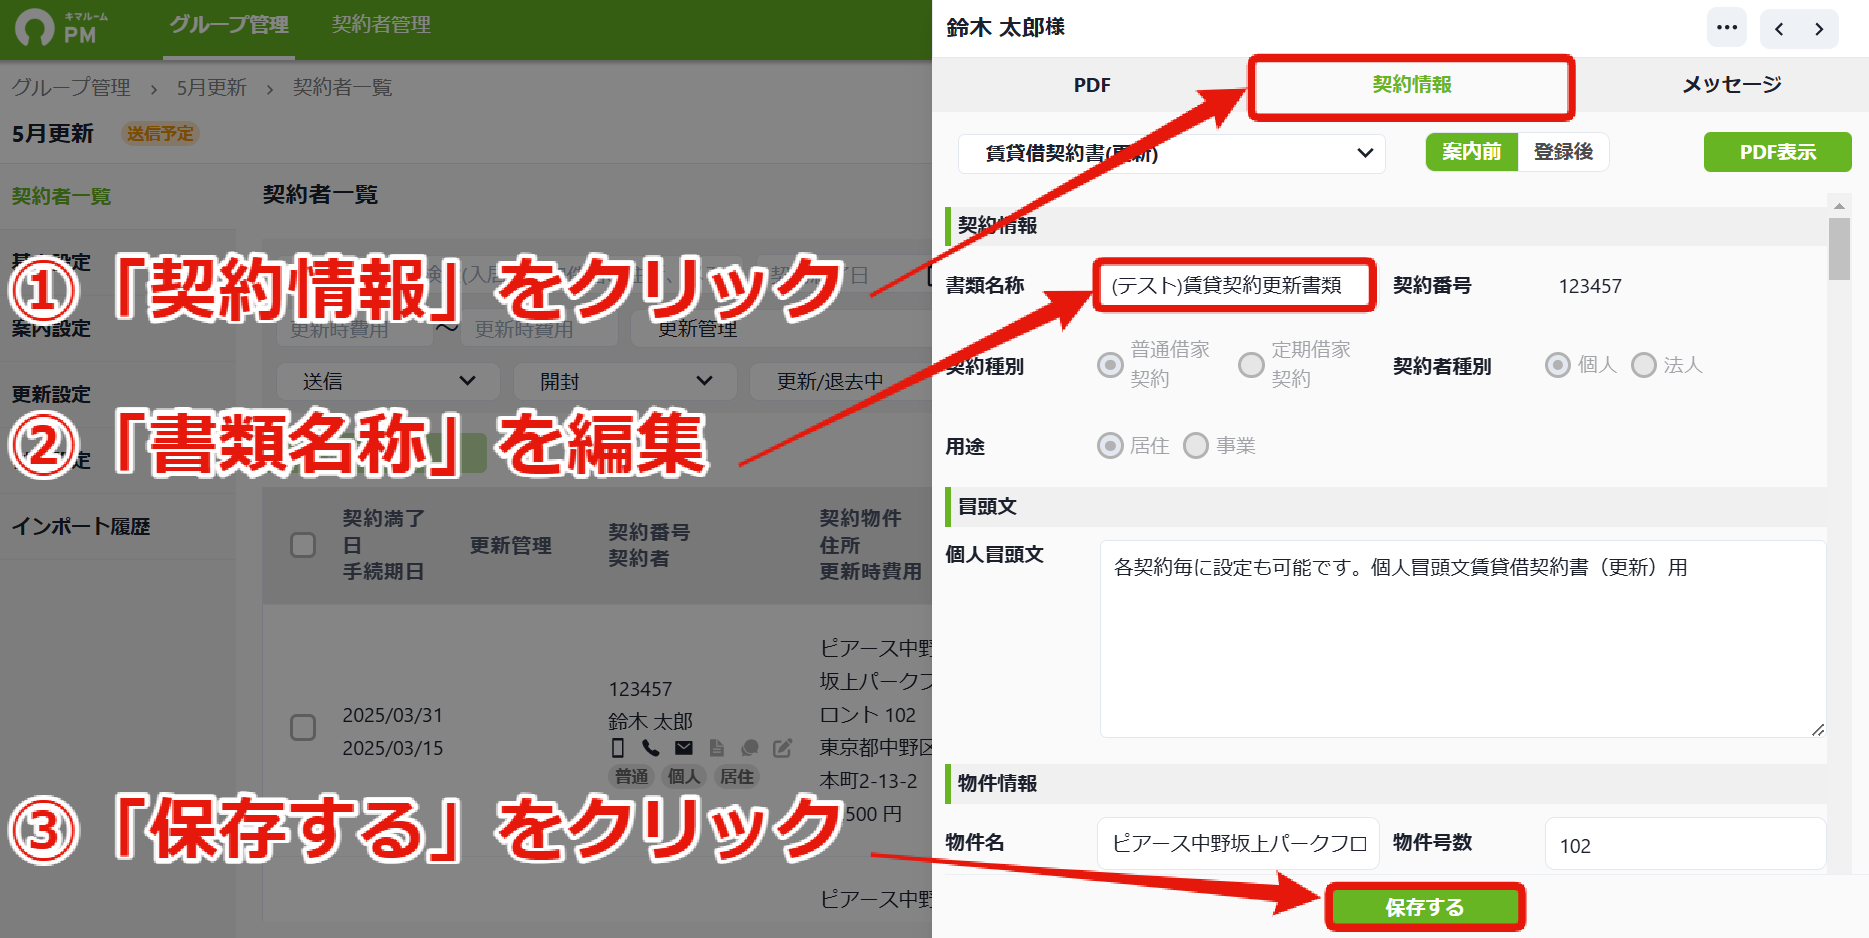Click edit pencil icon for 鈴木 太郎
This screenshot has height=938, width=1869.
[782, 748]
